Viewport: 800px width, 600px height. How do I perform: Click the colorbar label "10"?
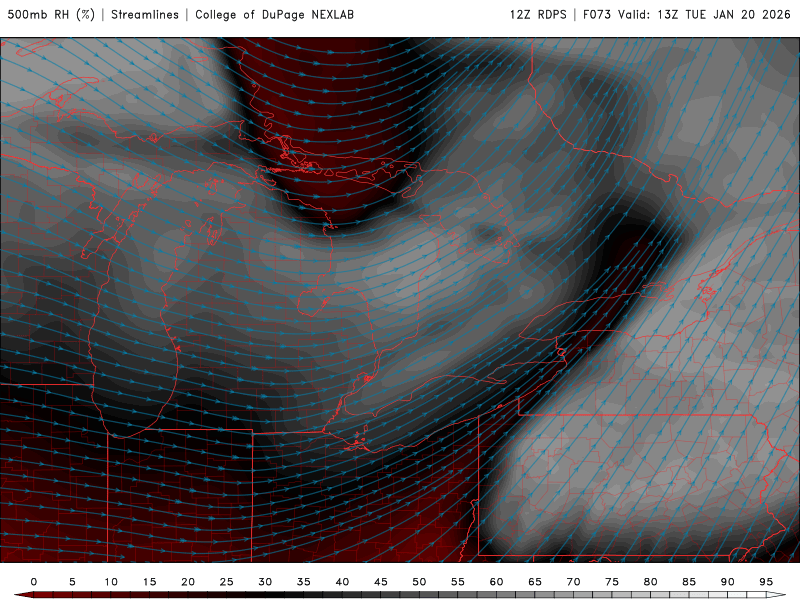point(111,582)
